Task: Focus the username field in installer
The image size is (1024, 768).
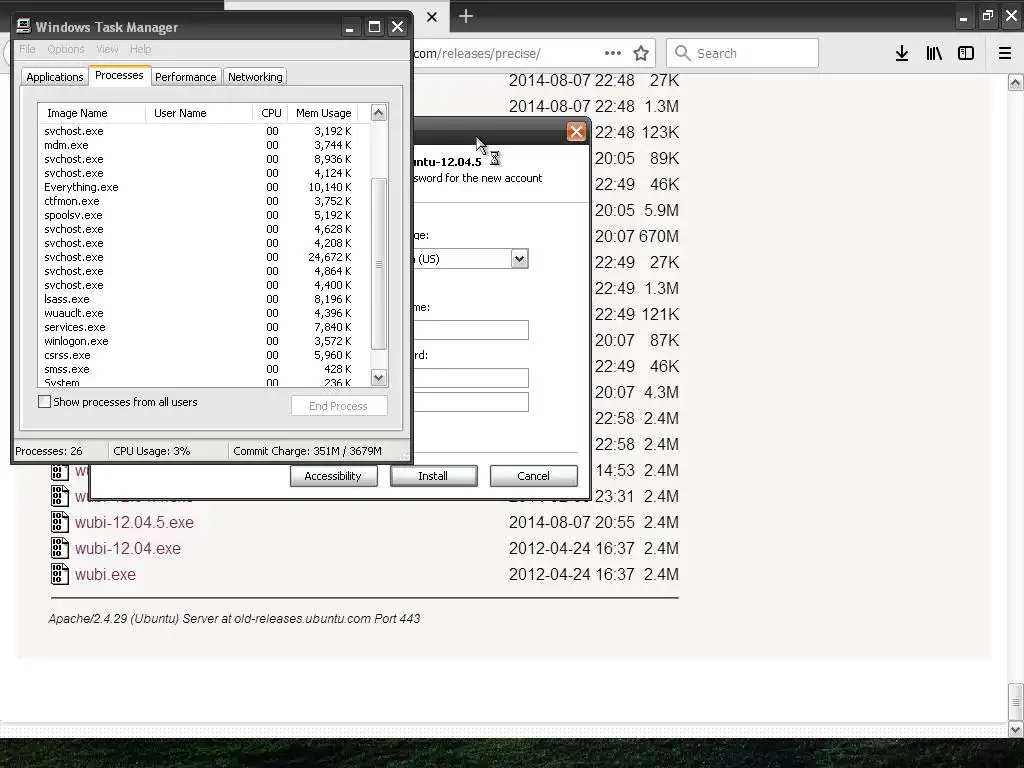Action: (470, 330)
